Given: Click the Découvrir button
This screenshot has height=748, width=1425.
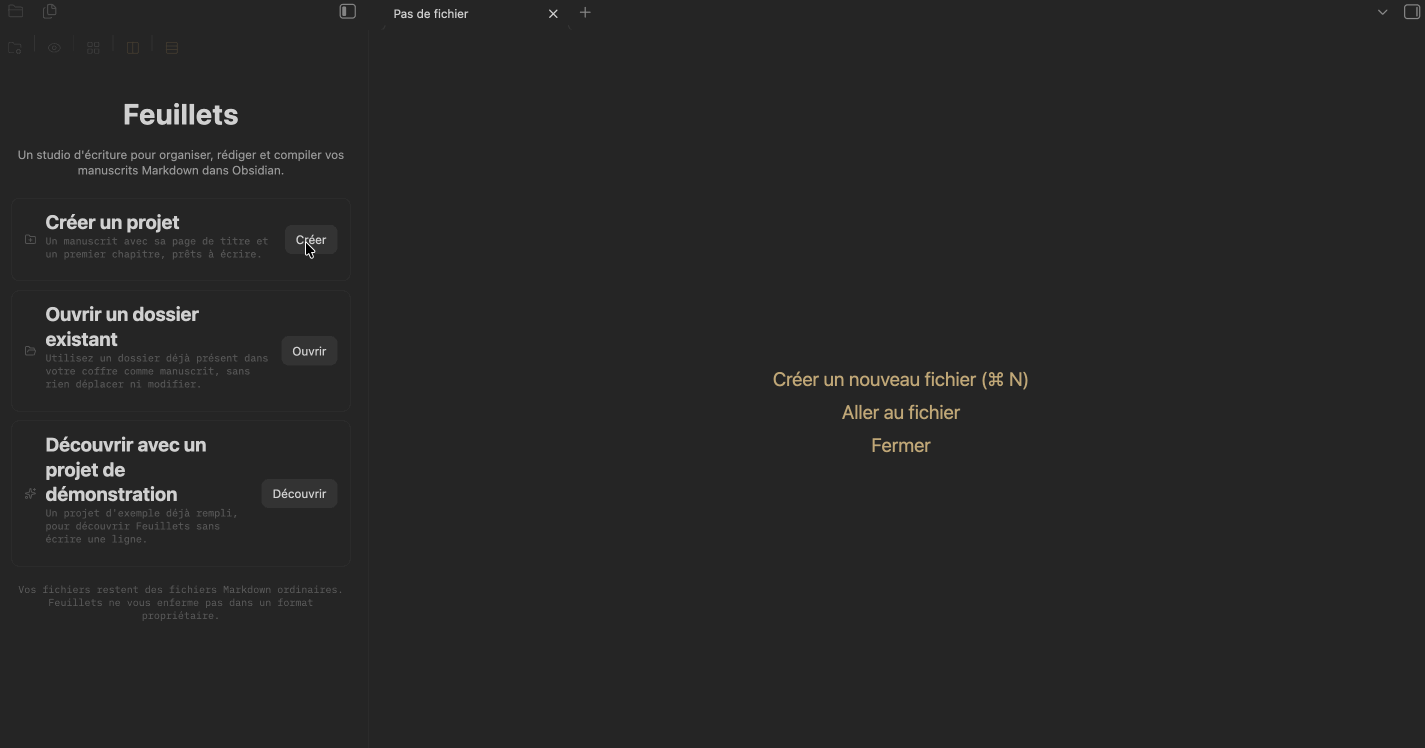Looking at the screenshot, I should click(299, 494).
